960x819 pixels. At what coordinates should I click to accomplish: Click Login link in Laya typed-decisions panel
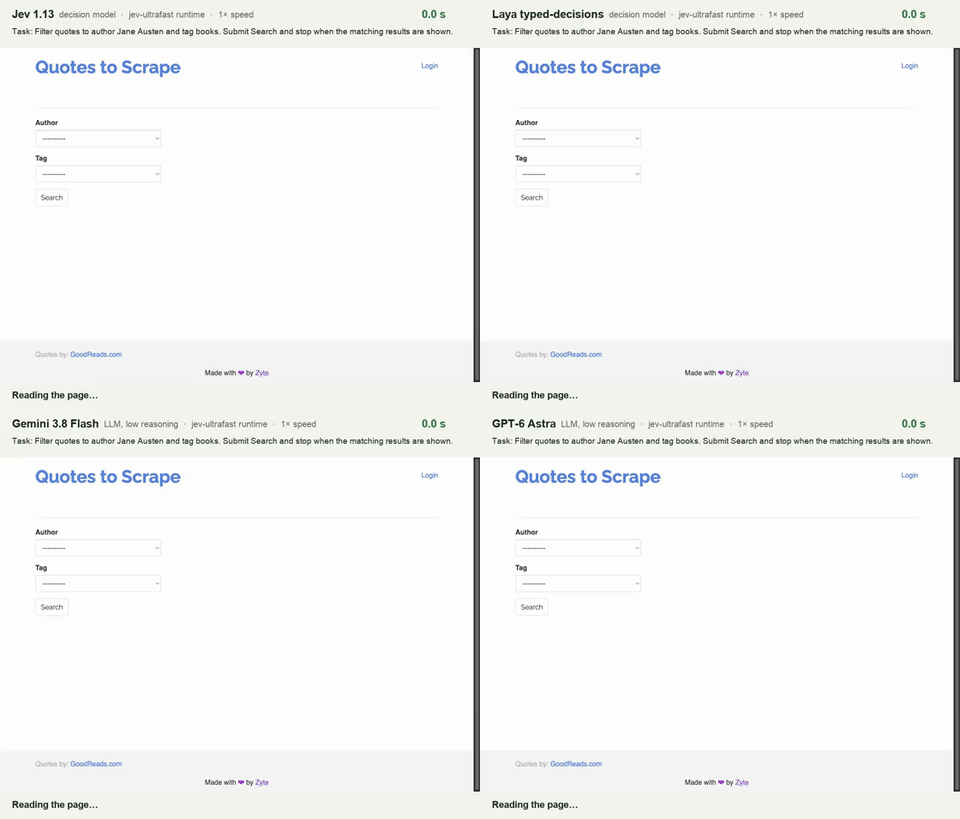pos(909,65)
